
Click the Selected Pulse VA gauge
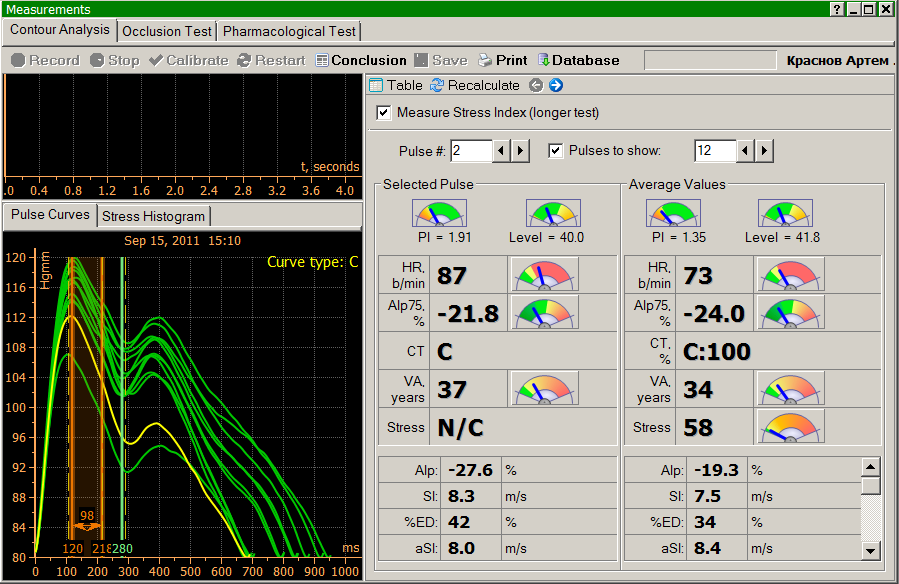click(544, 389)
